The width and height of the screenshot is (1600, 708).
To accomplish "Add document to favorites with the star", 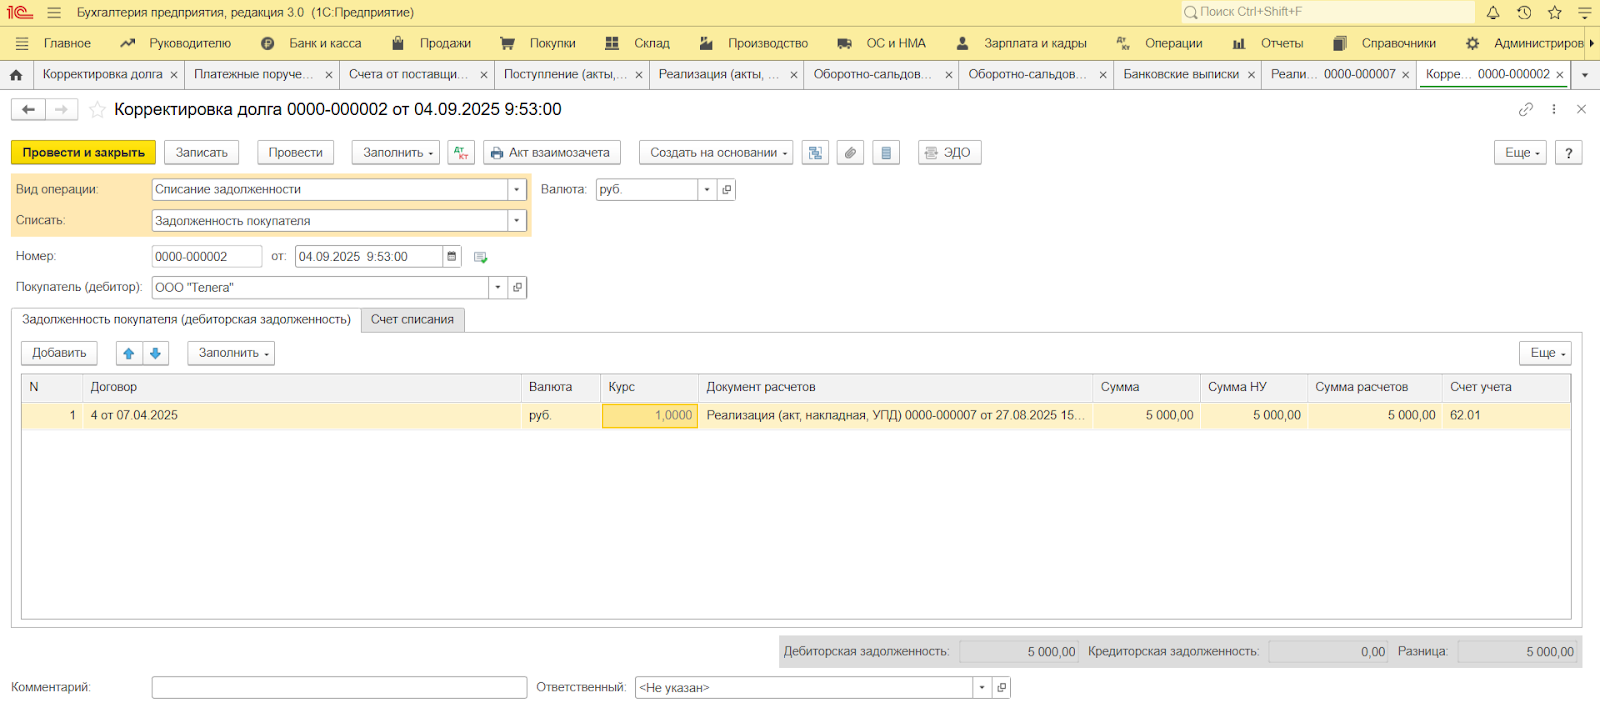I will point(97,110).
